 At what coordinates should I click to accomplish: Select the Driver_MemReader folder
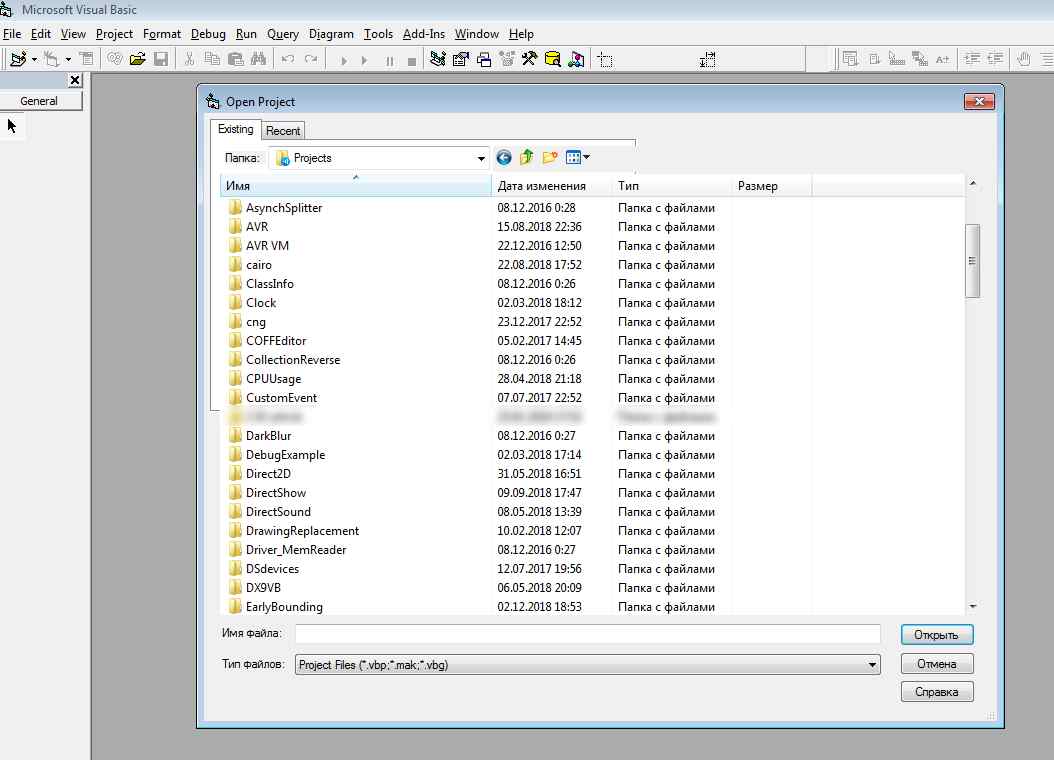click(x=287, y=550)
